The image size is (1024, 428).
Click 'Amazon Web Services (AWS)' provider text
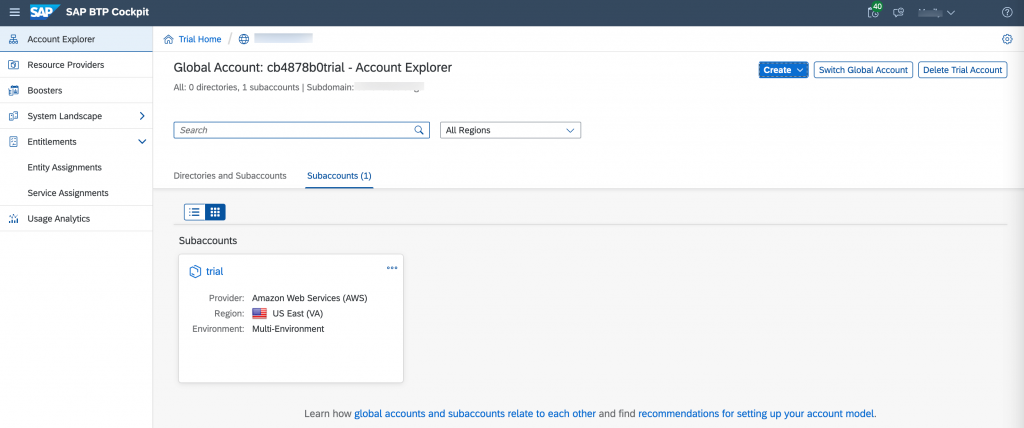[x=310, y=298]
